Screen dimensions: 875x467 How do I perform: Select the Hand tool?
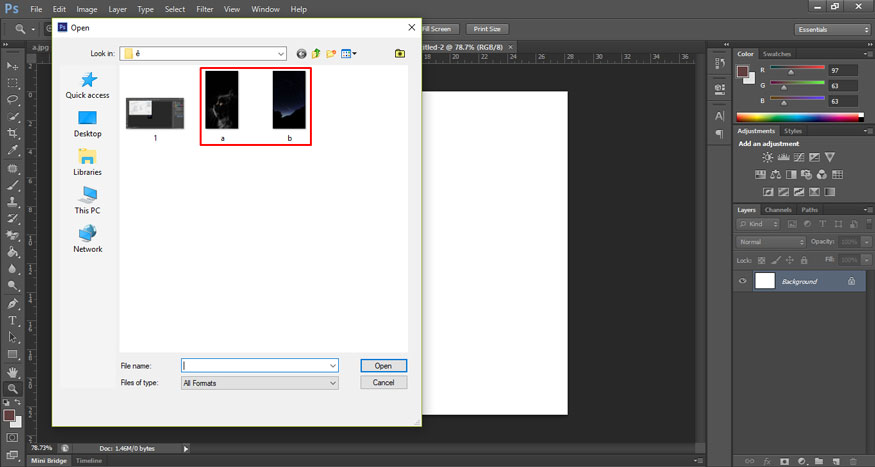coord(12,372)
